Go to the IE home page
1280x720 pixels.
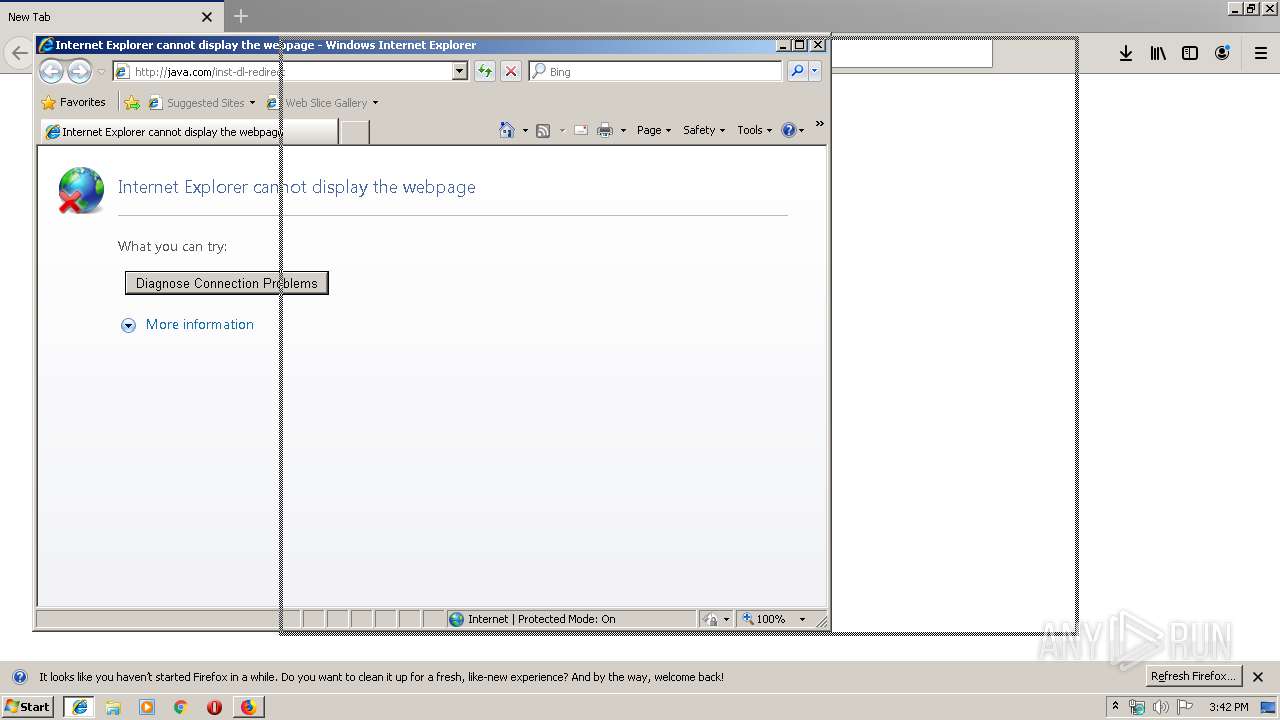[x=507, y=130]
